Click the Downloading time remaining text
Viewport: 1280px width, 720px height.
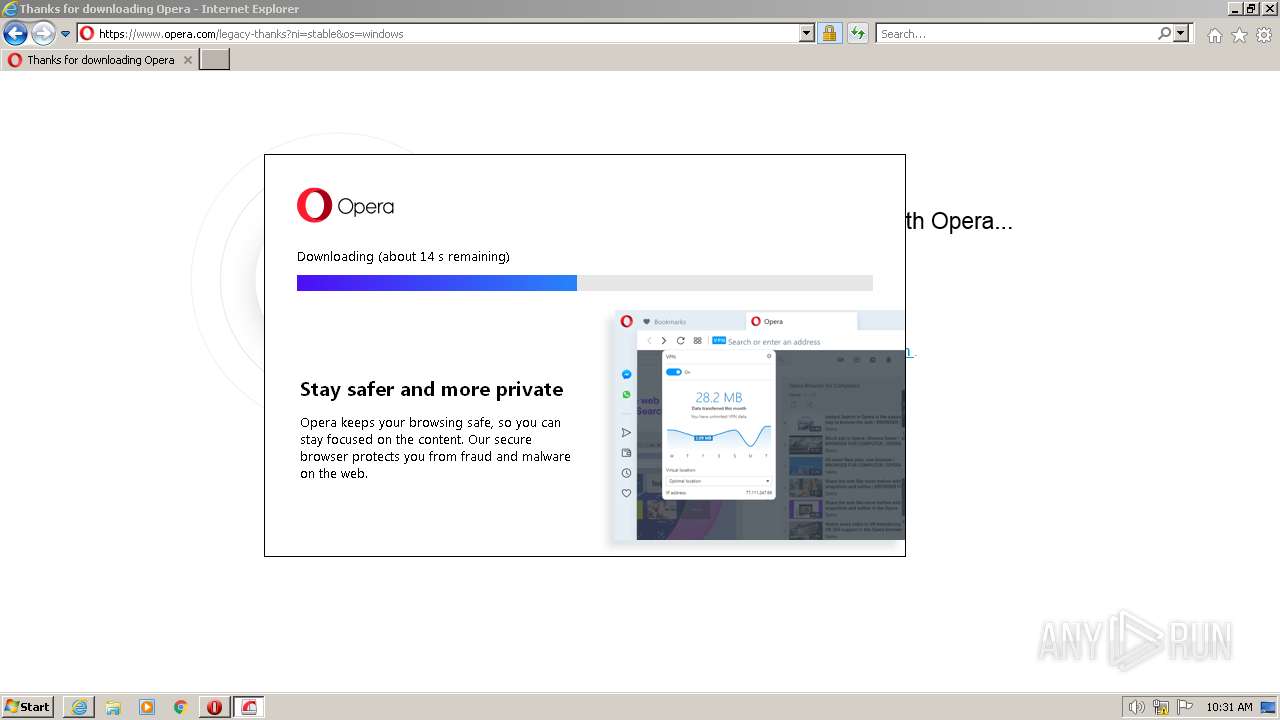403,256
